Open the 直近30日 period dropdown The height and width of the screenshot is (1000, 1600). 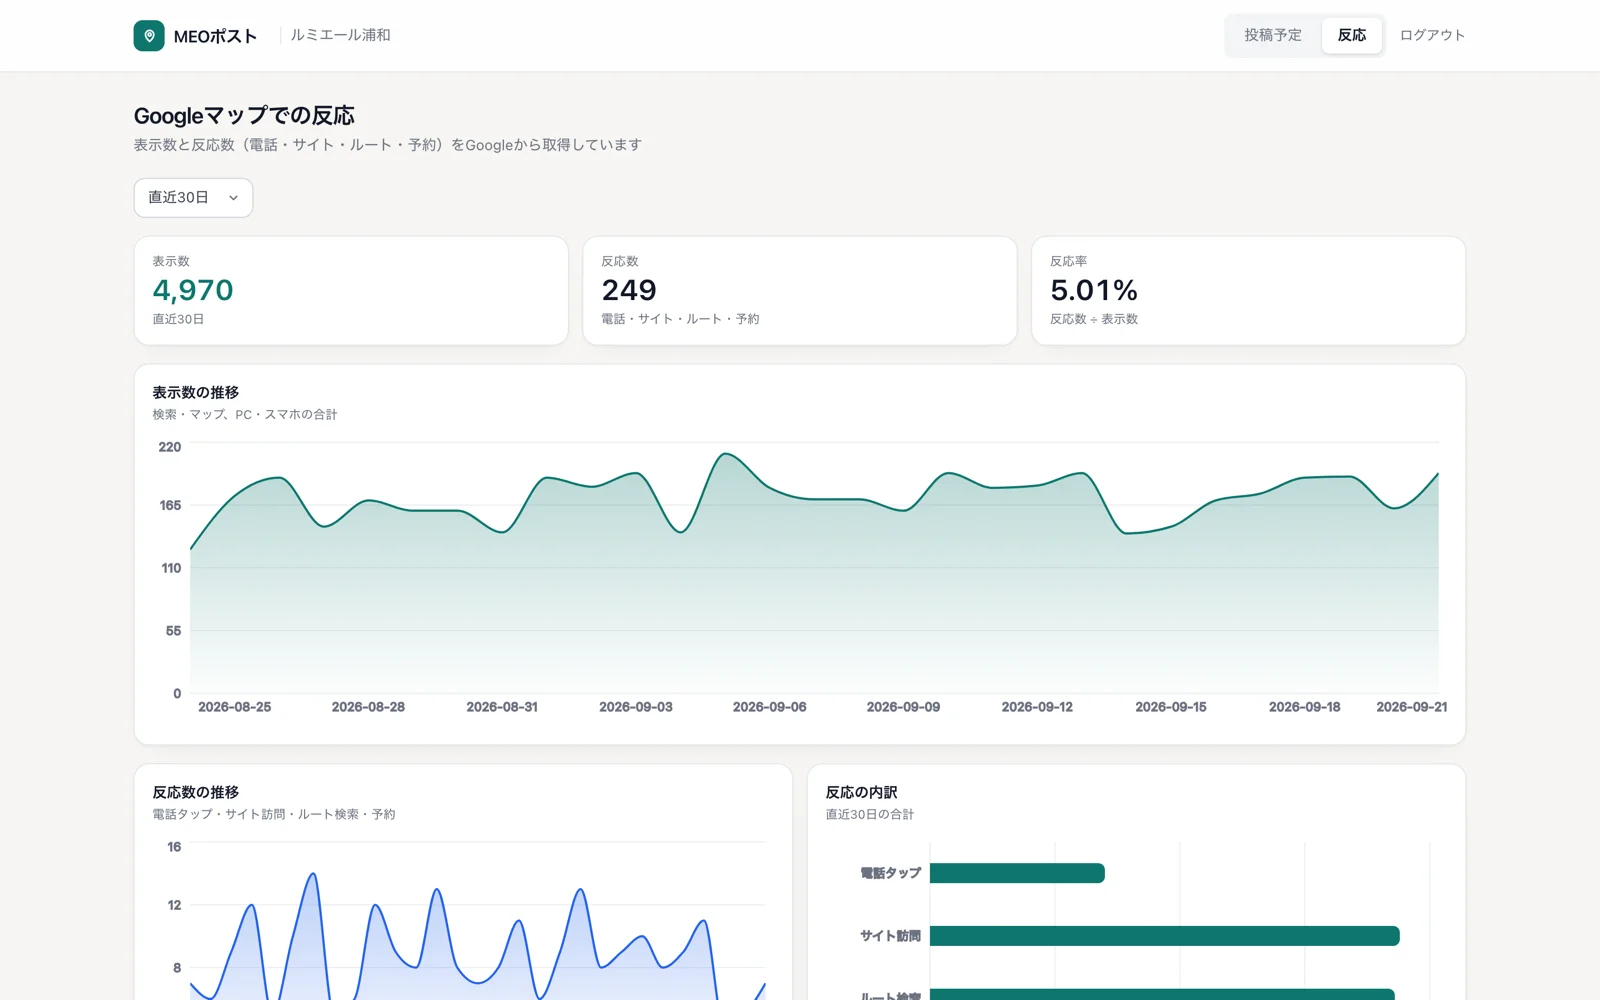point(193,198)
